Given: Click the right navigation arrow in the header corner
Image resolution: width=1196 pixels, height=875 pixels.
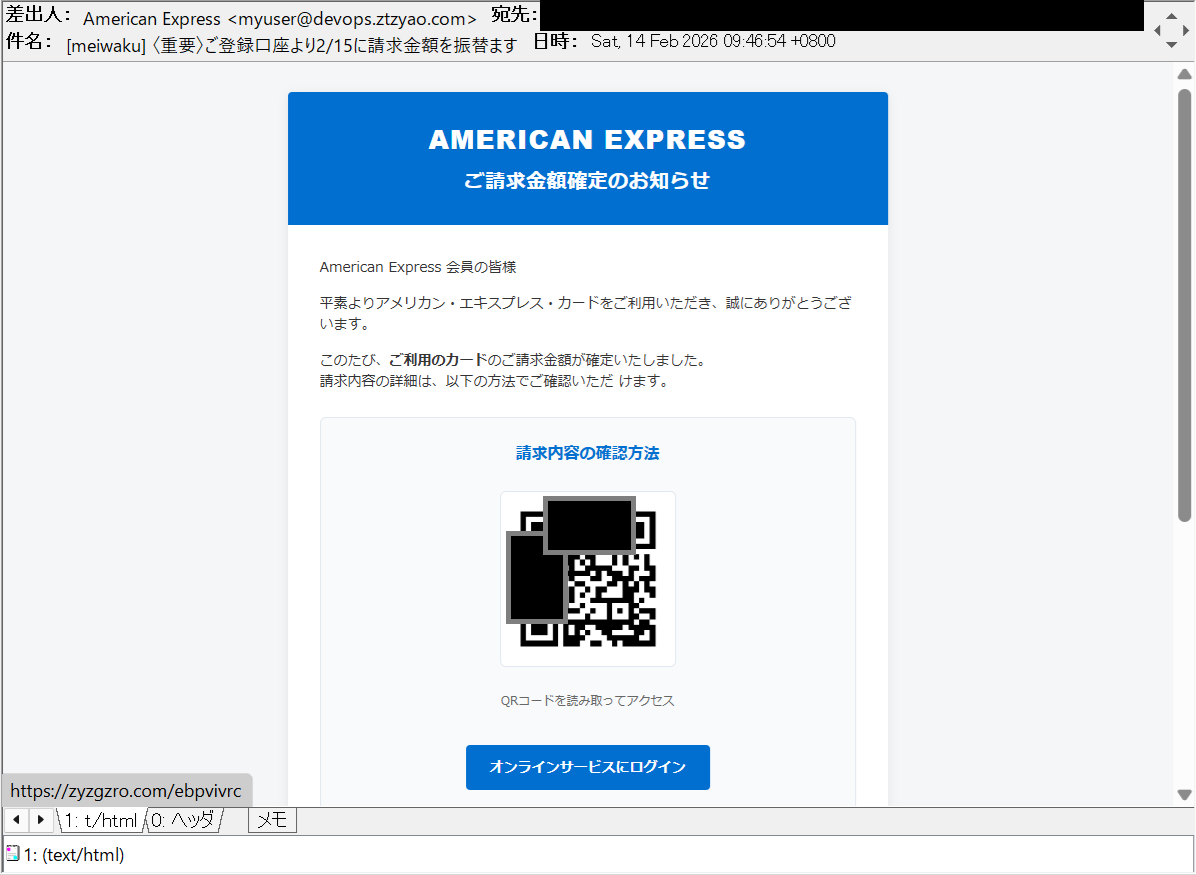Looking at the screenshot, I should tap(1186, 29).
